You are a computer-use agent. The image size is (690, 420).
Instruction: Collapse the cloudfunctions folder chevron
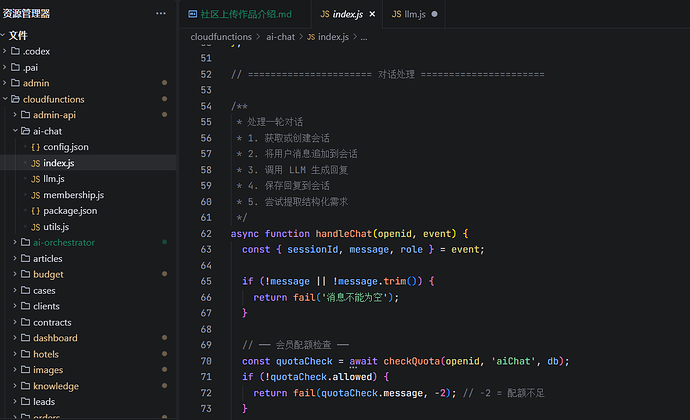coord(4,99)
